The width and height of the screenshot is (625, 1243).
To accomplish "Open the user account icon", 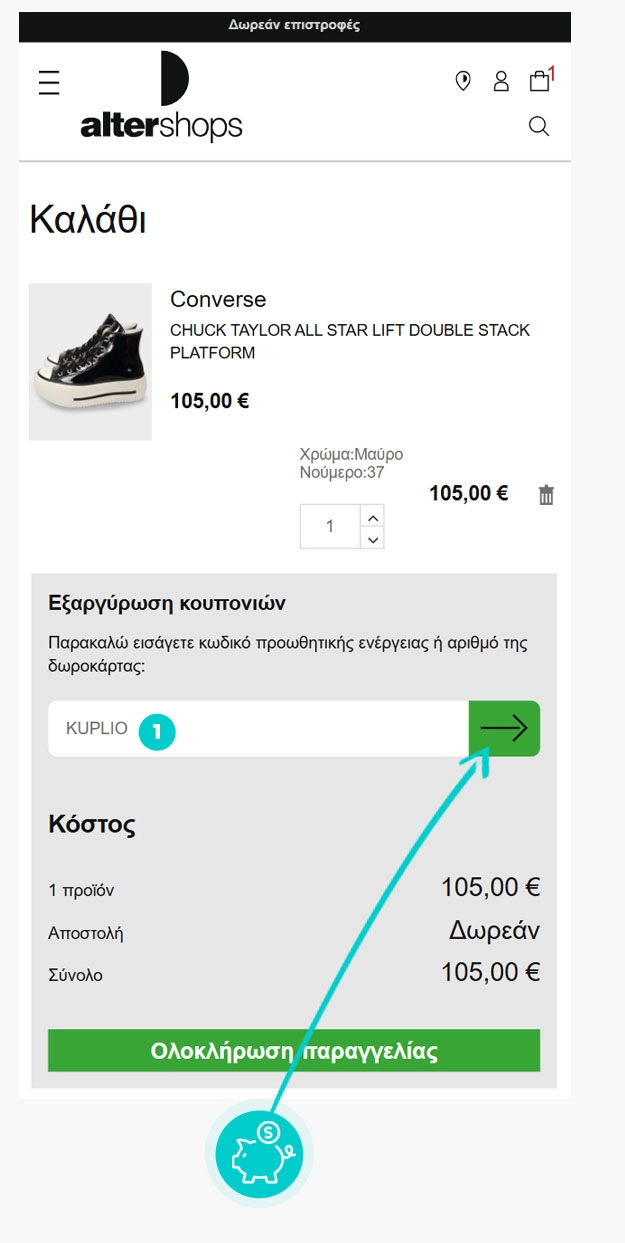I will pyautogui.click(x=501, y=82).
